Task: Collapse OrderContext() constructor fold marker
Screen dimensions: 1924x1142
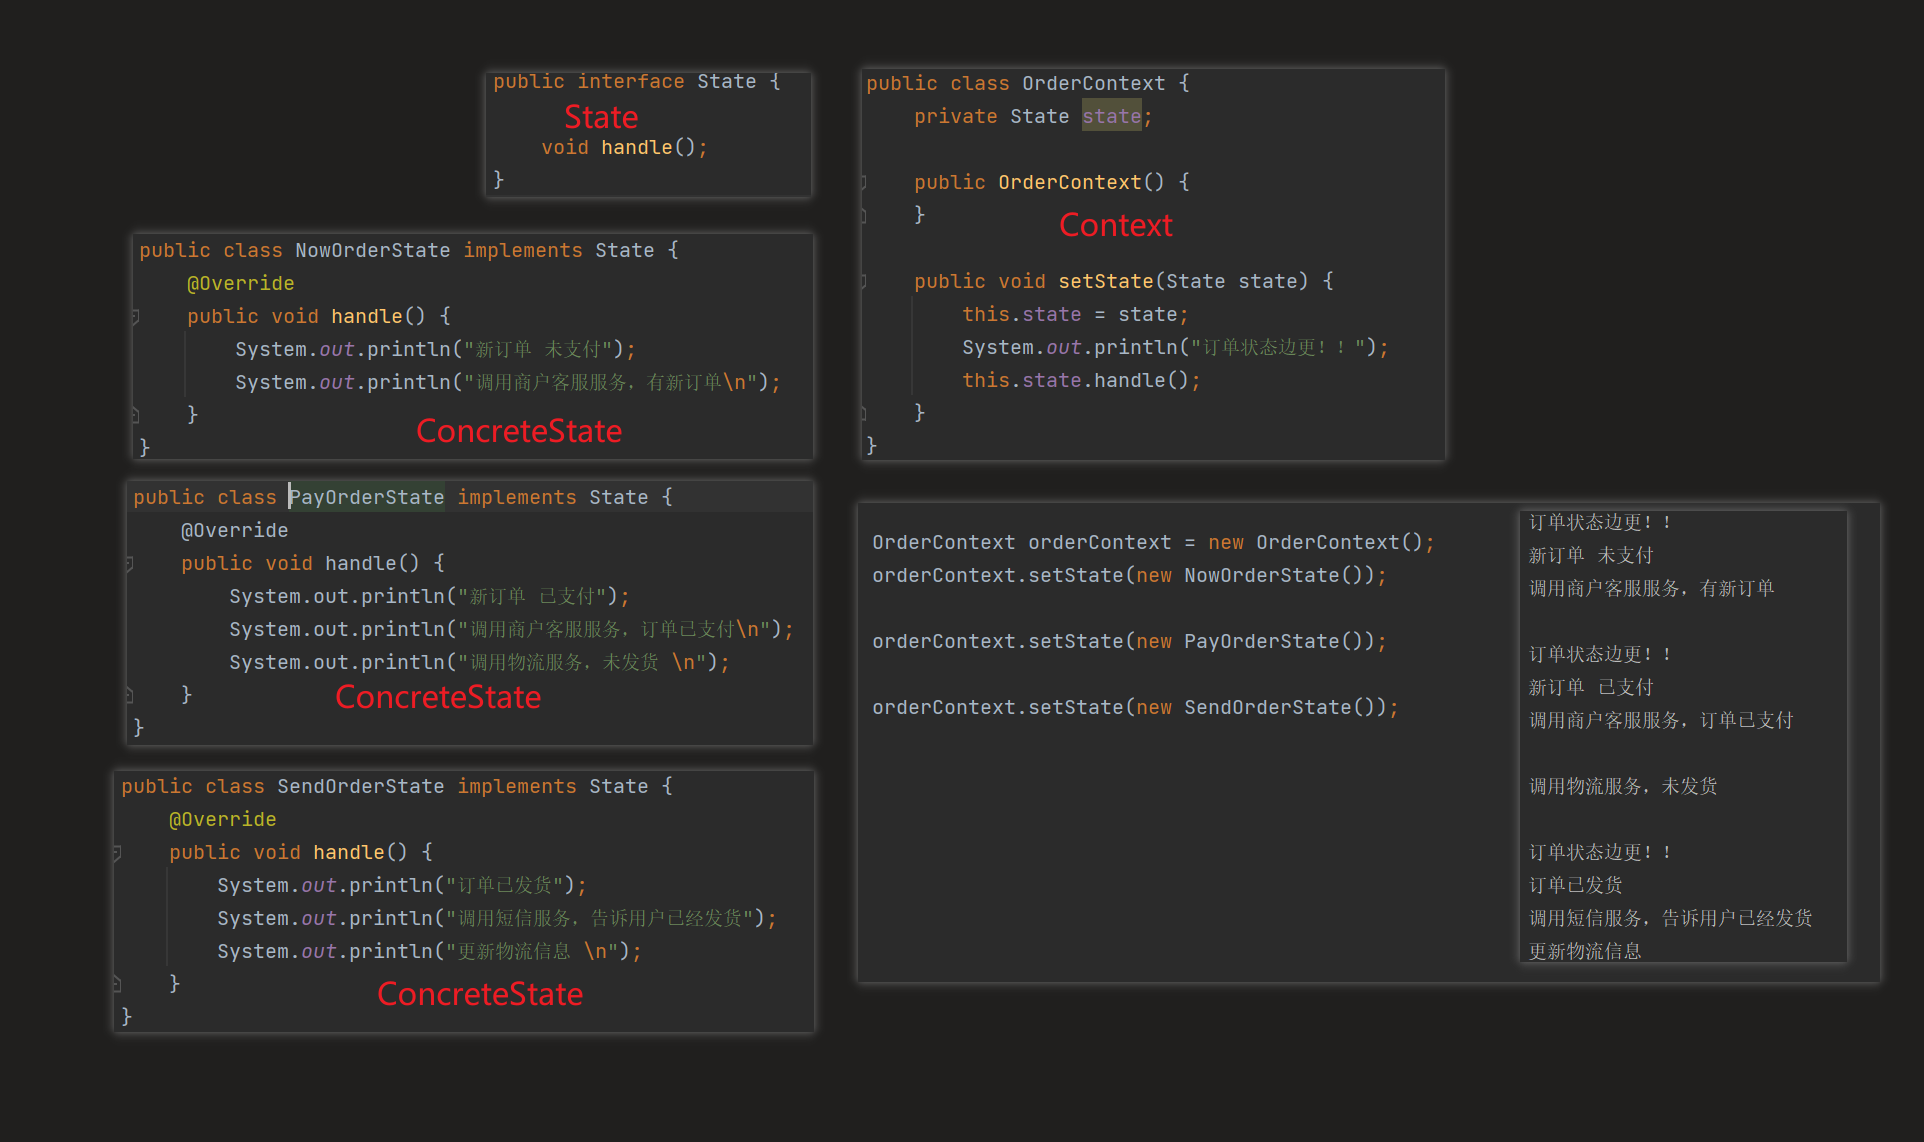Action: 864,183
